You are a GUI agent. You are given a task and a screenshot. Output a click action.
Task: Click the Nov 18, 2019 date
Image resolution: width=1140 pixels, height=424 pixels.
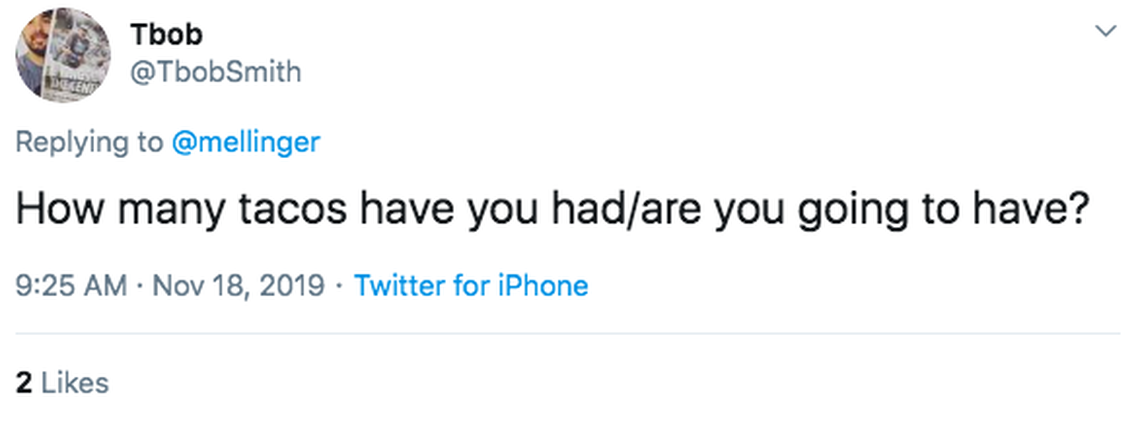(236, 286)
